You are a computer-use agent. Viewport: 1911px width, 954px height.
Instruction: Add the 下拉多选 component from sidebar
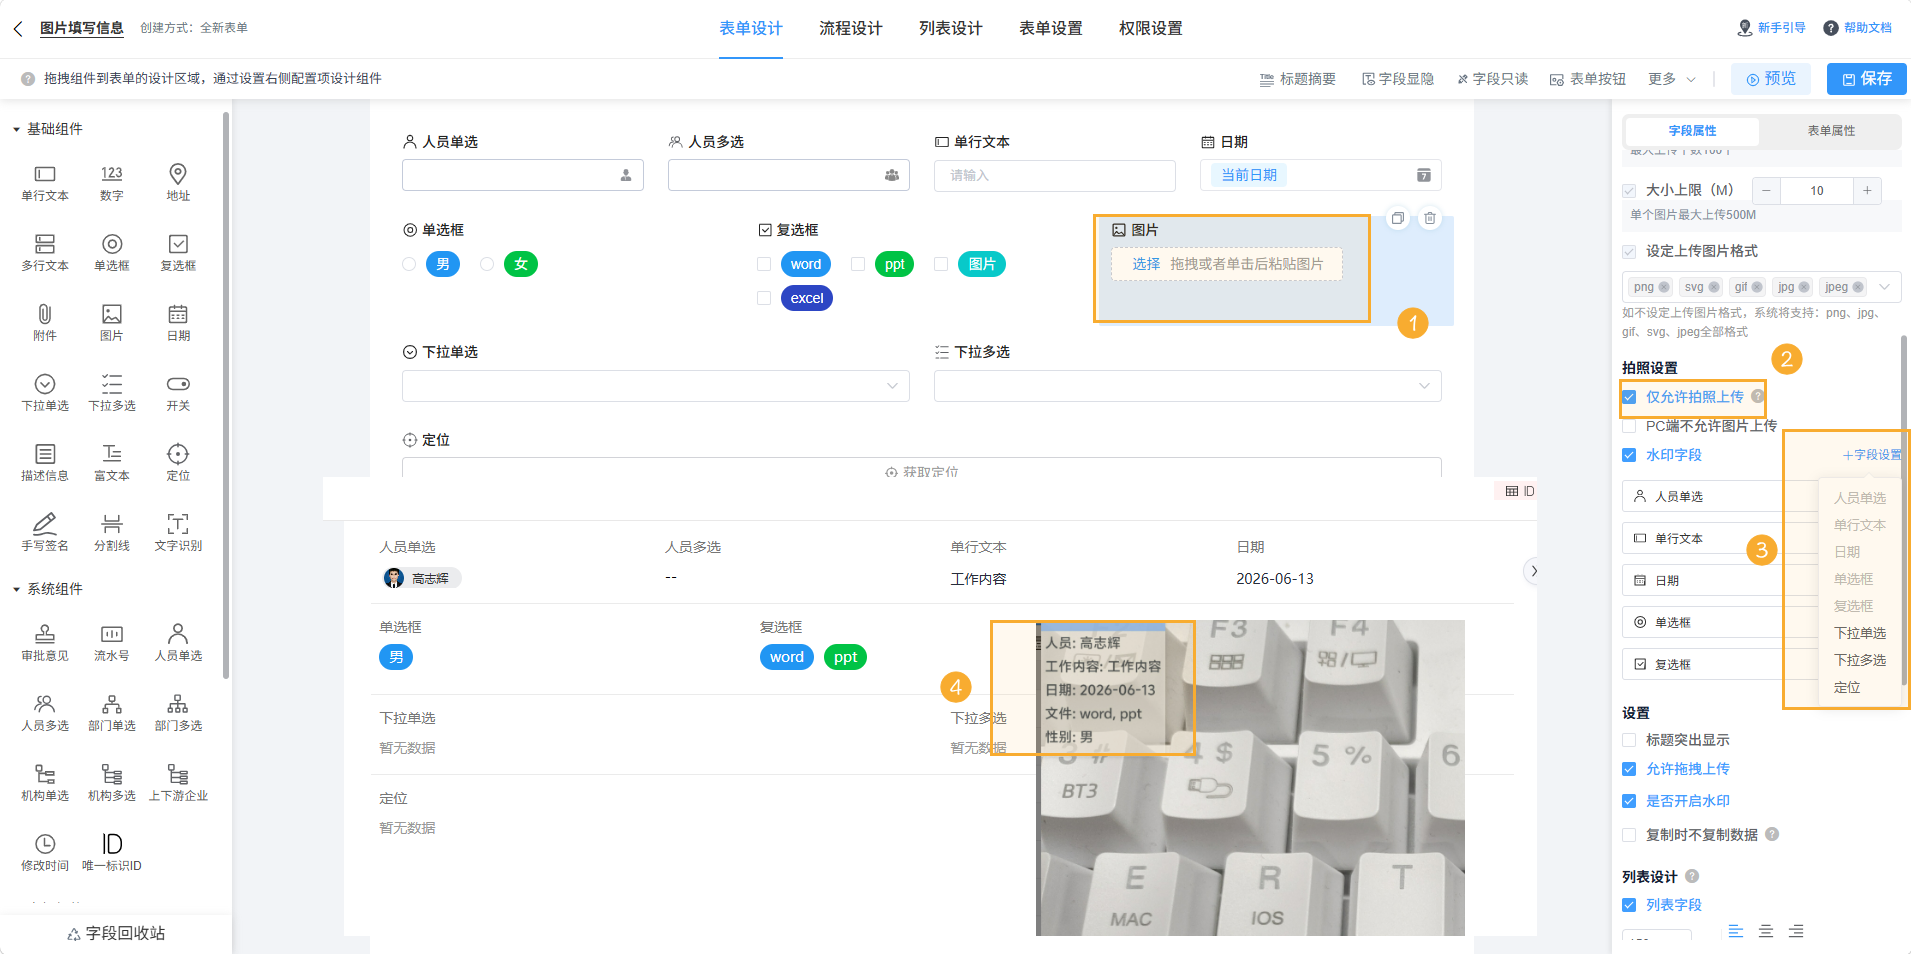click(x=112, y=393)
